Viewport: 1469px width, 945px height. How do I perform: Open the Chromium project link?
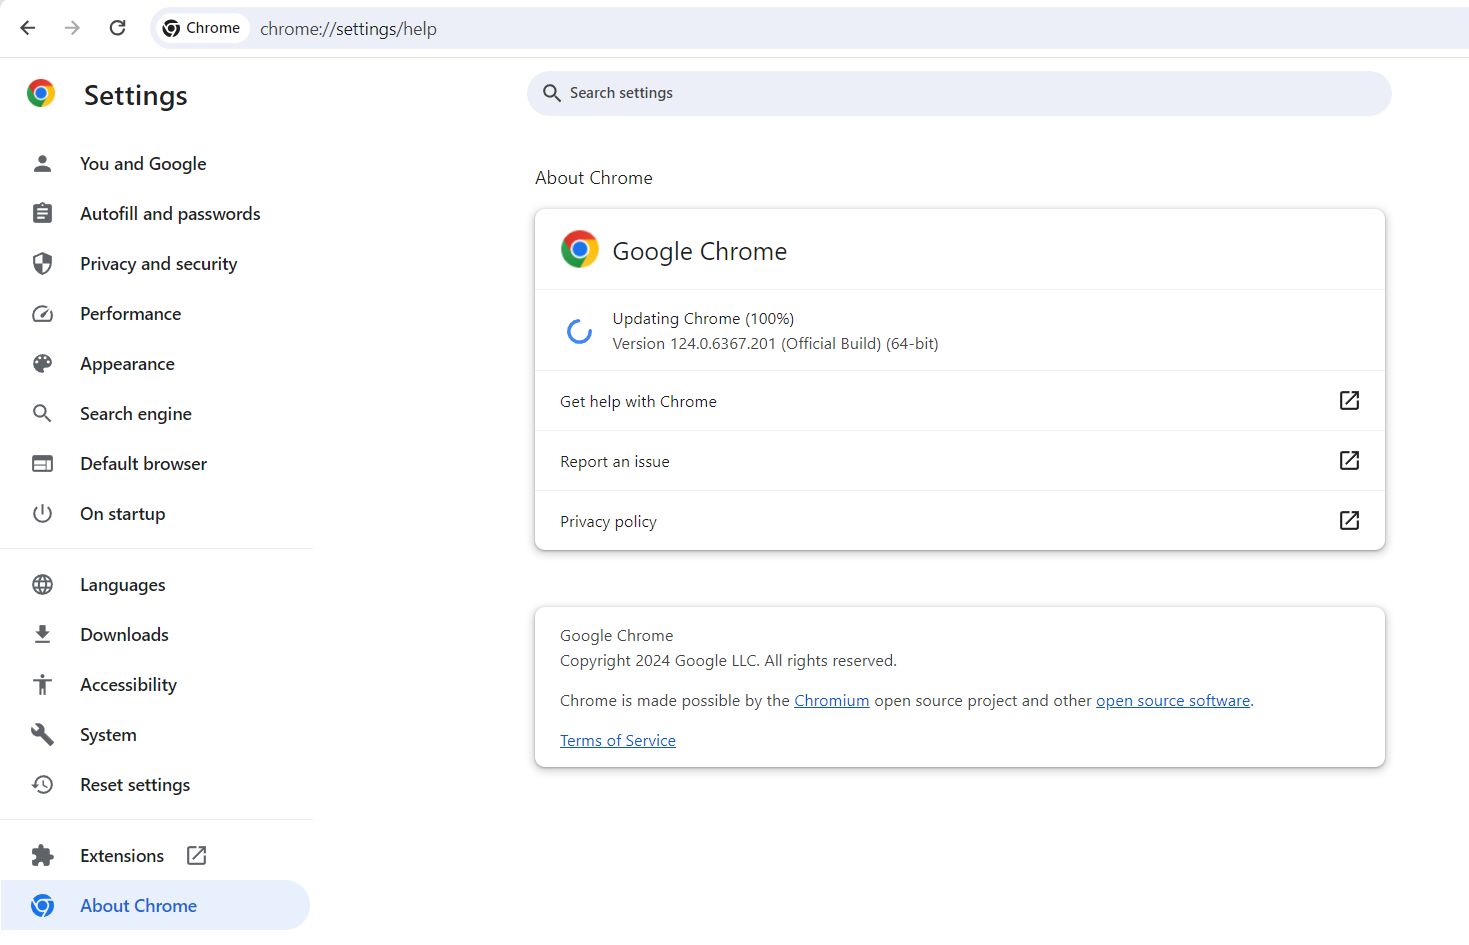[x=831, y=701]
